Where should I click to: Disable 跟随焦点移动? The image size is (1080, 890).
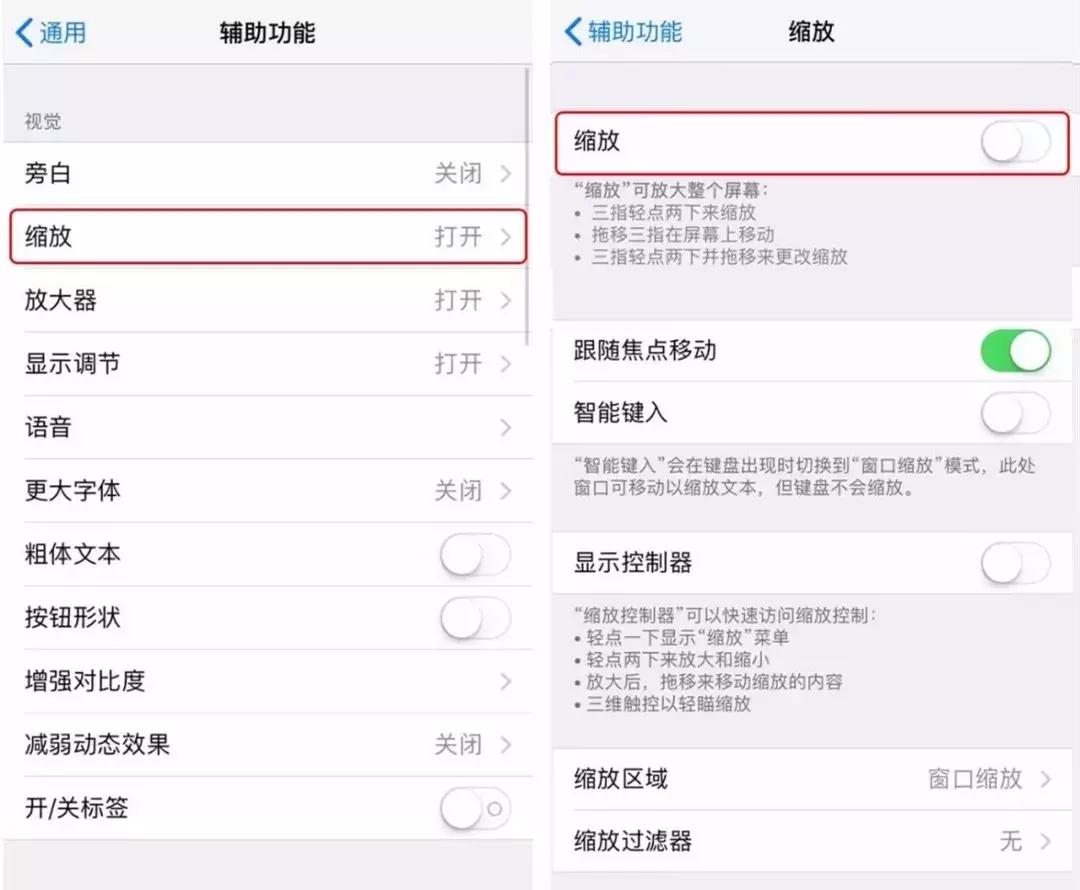[x=1016, y=352]
